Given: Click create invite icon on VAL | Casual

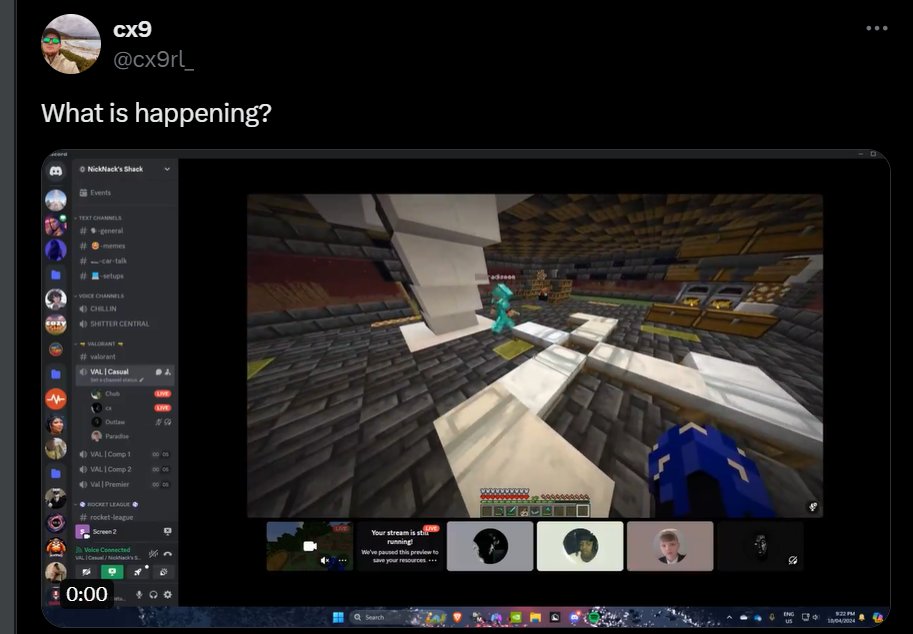Looking at the screenshot, I should coord(168,371).
